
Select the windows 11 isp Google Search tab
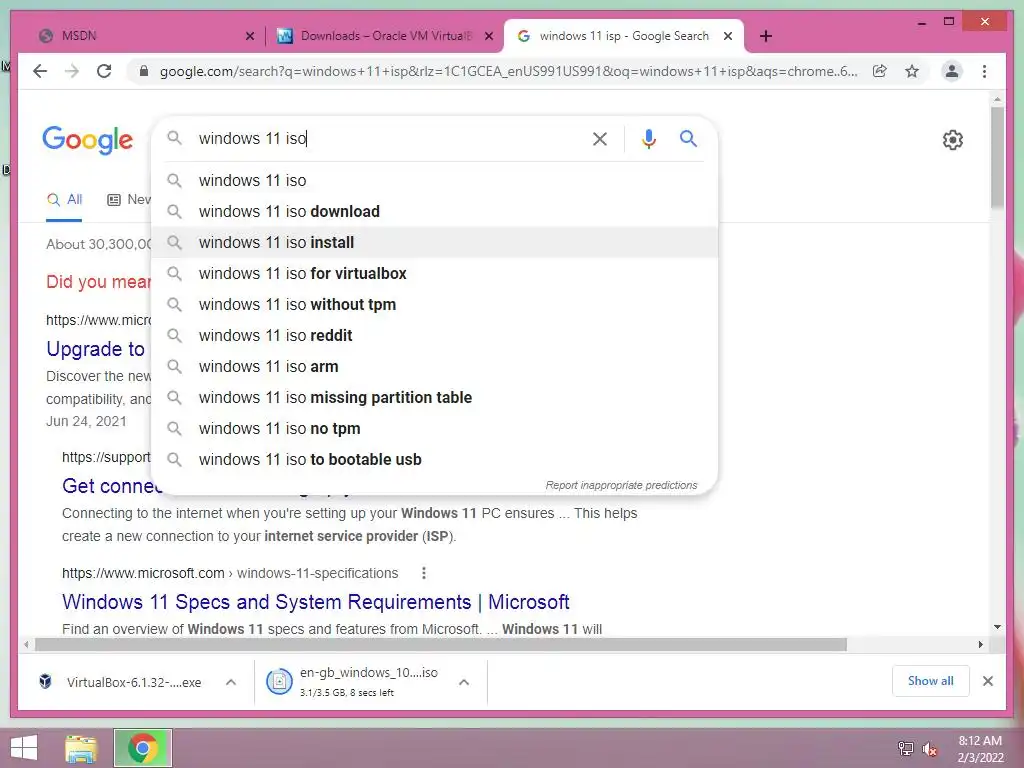pos(624,36)
